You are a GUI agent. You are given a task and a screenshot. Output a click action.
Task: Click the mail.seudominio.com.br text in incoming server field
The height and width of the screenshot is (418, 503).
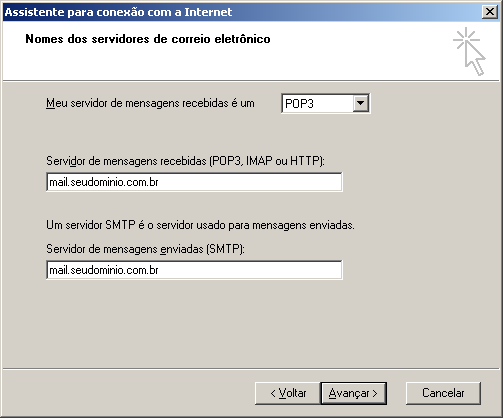[104, 182]
